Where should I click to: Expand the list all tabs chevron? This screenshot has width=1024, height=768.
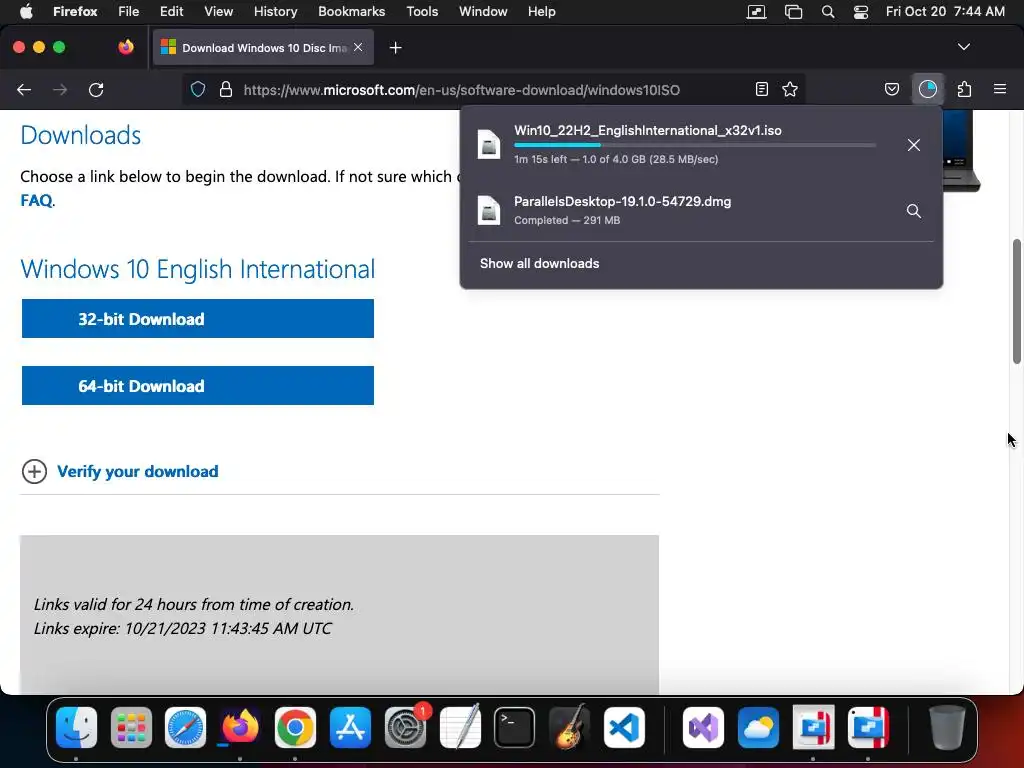tap(963, 47)
